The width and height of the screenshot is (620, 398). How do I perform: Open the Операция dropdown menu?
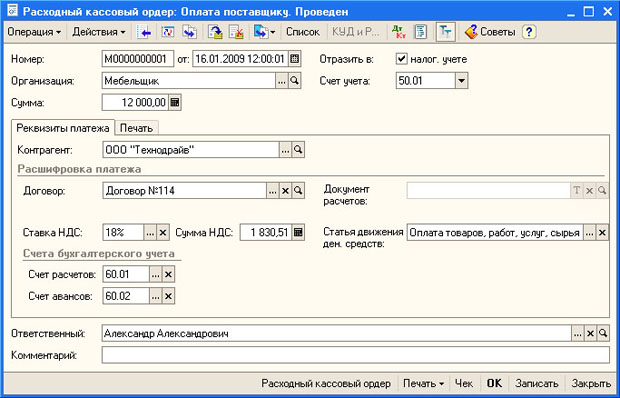(x=34, y=32)
